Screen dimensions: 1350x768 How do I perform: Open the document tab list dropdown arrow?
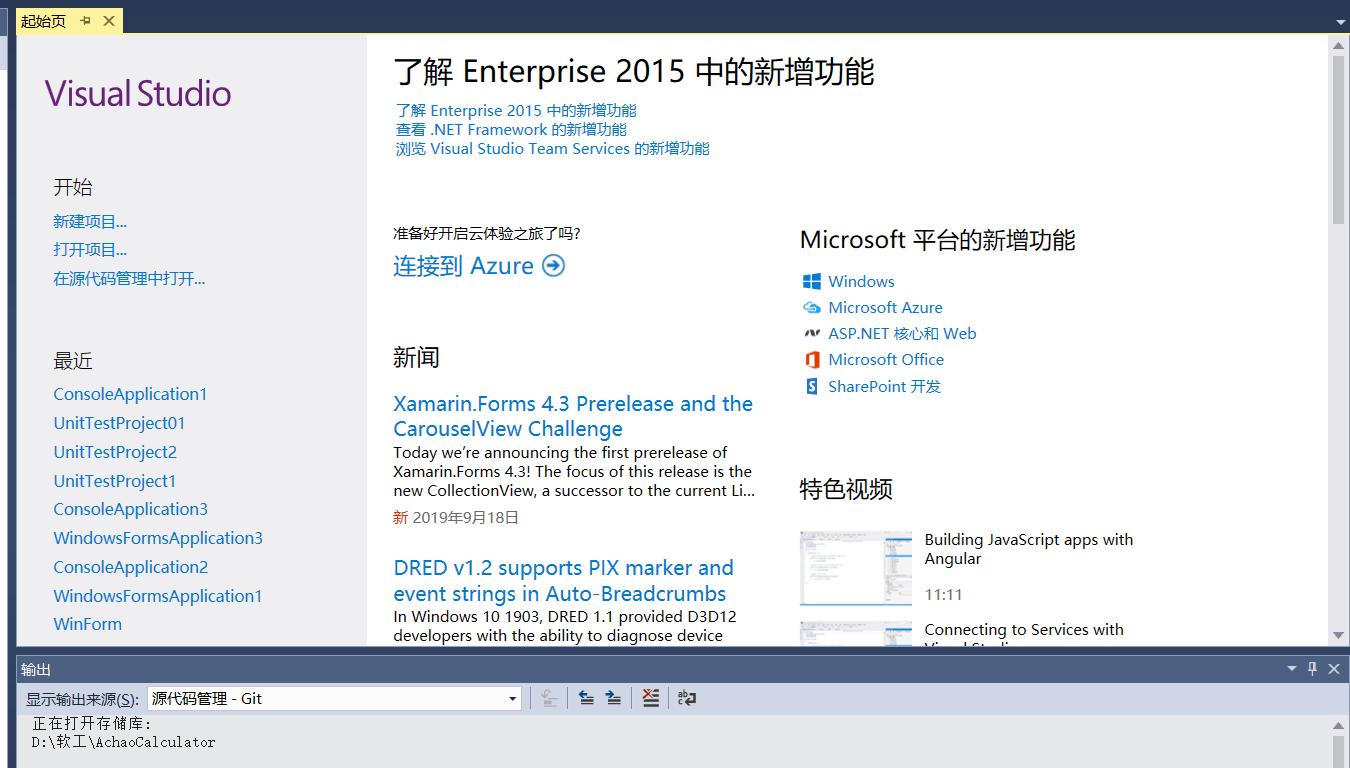coord(1340,22)
